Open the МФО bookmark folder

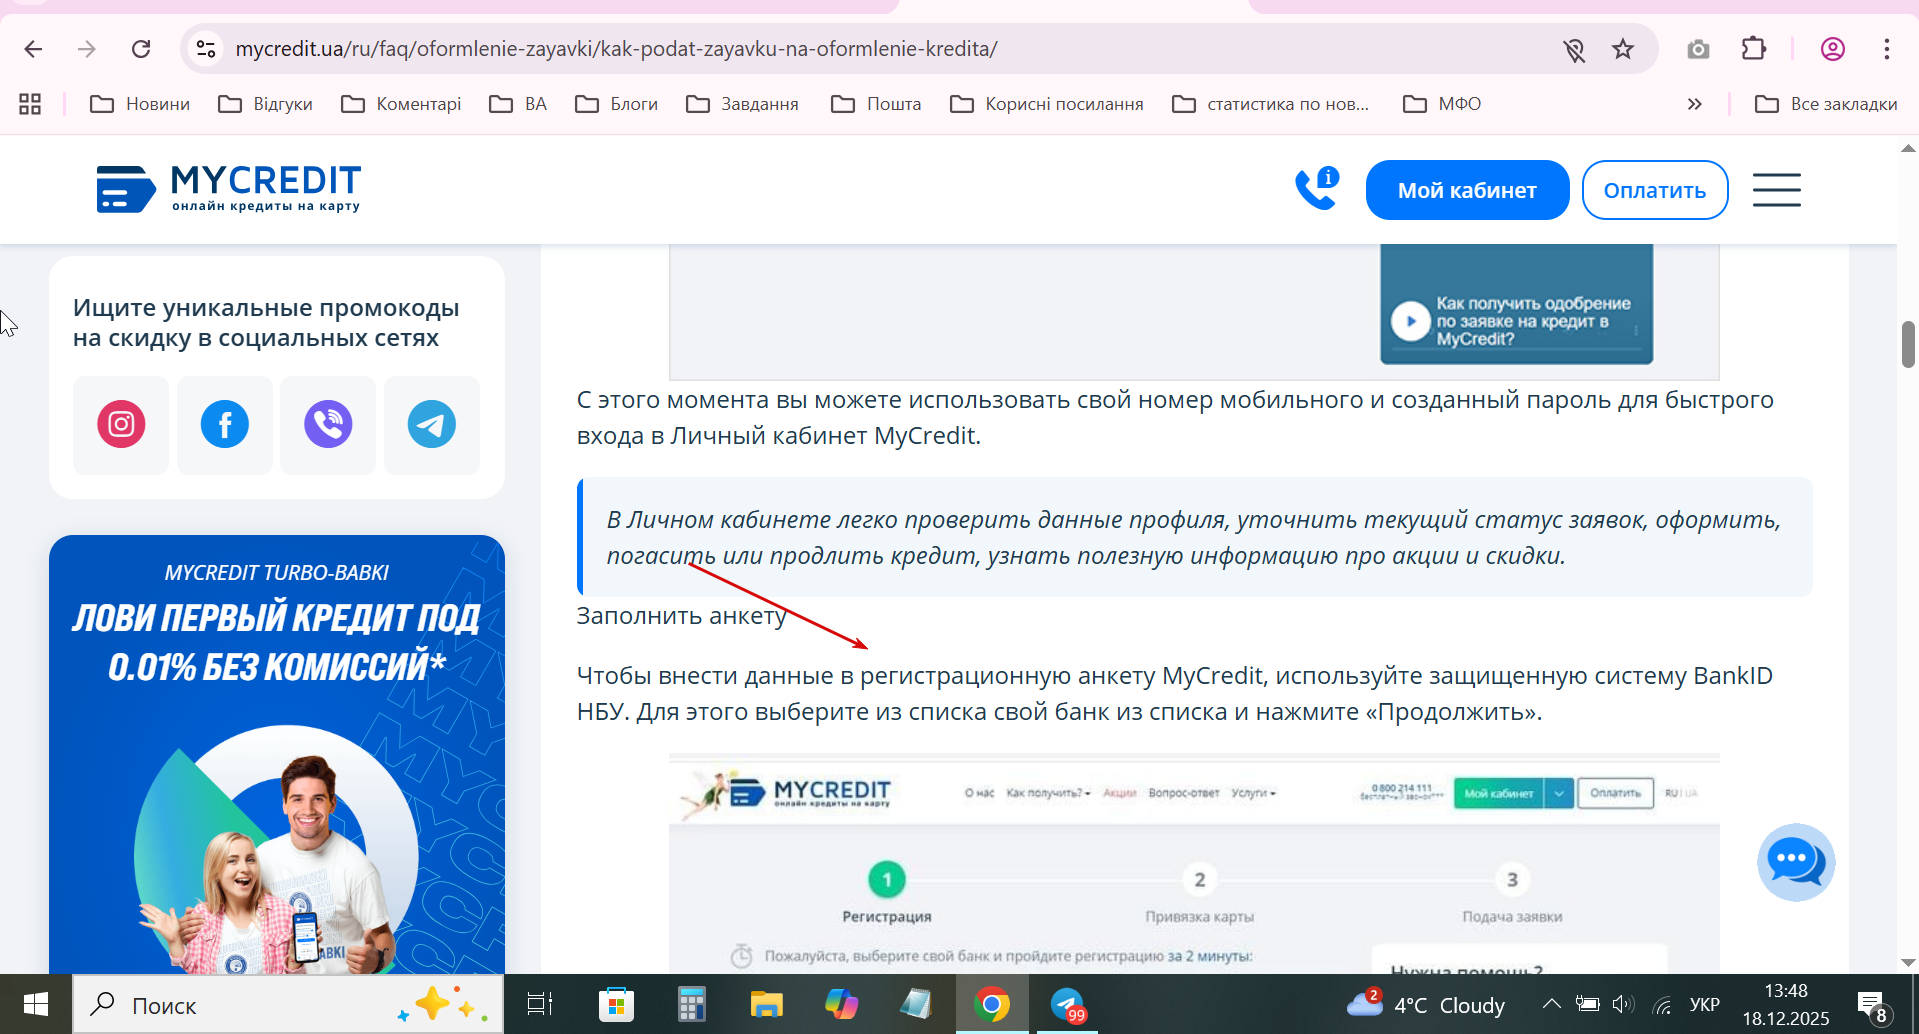[x=1442, y=104]
